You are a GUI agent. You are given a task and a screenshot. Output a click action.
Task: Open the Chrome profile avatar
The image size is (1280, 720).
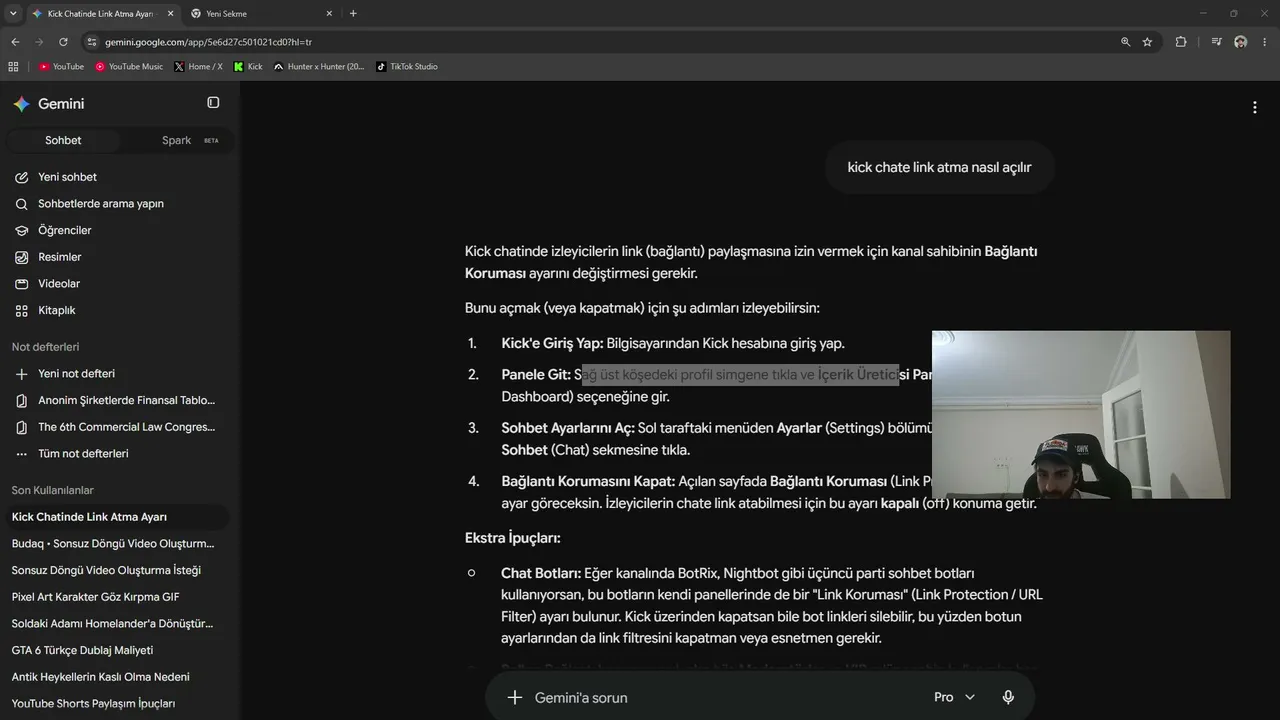pos(1240,42)
